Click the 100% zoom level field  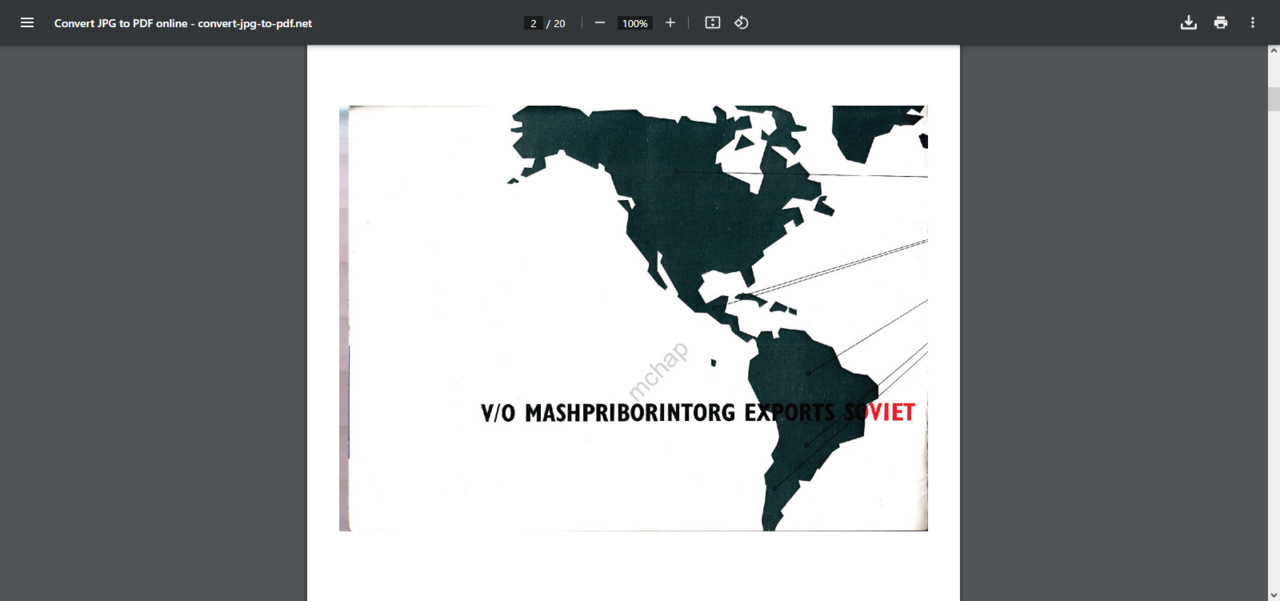(x=635, y=23)
